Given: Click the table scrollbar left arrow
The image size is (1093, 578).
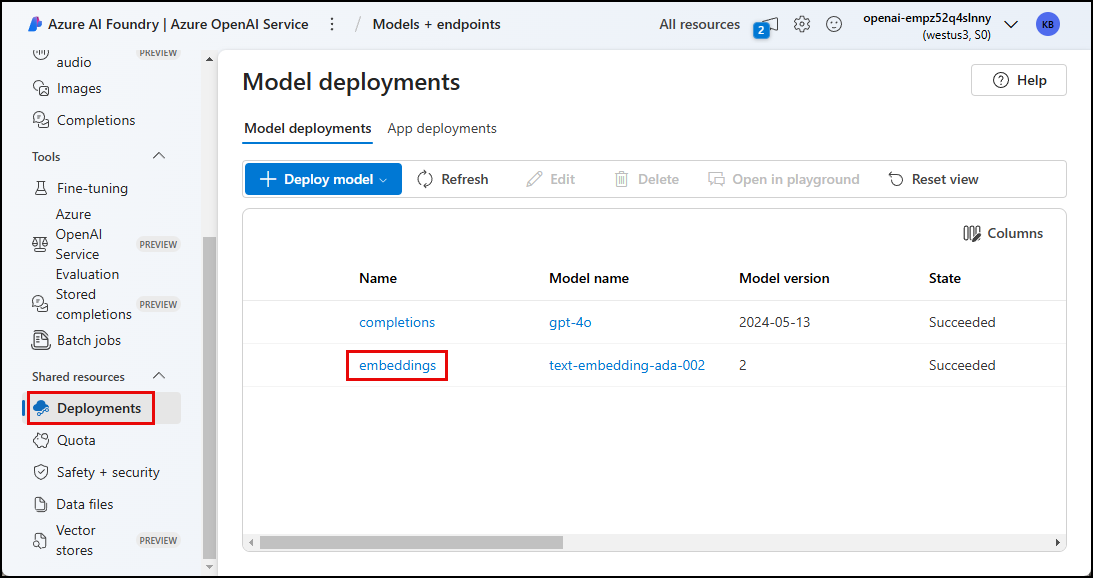Looking at the screenshot, I should [252, 542].
